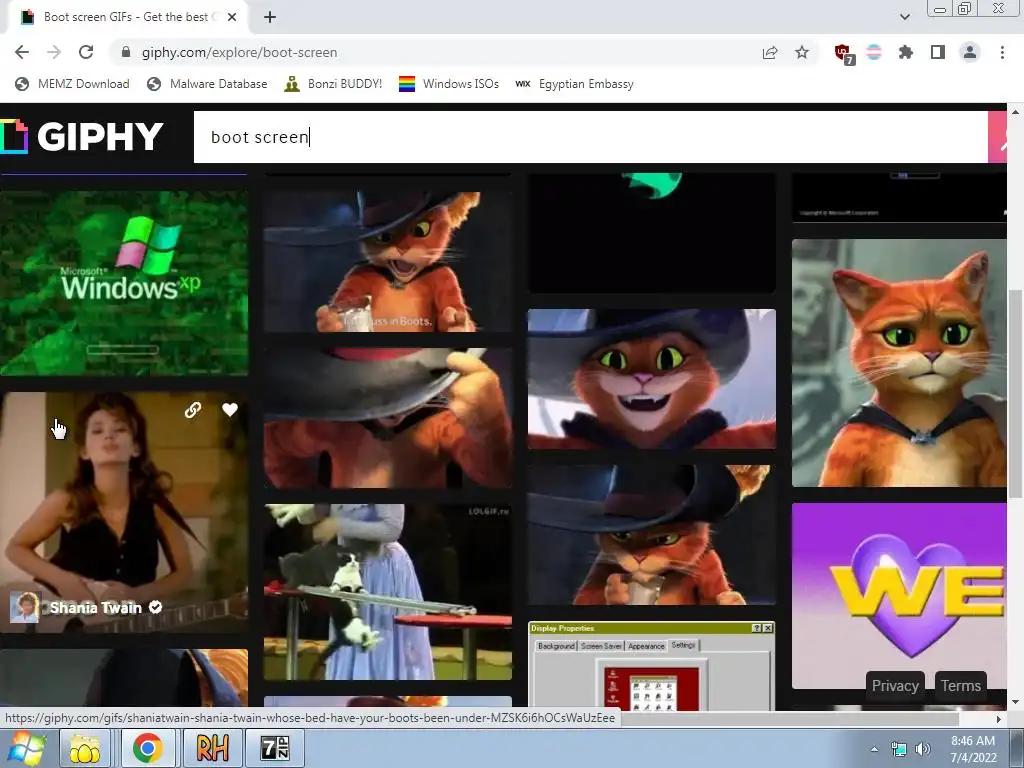Open the RH Resource Hacker taskbar icon
The image size is (1024, 768).
(212, 748)
